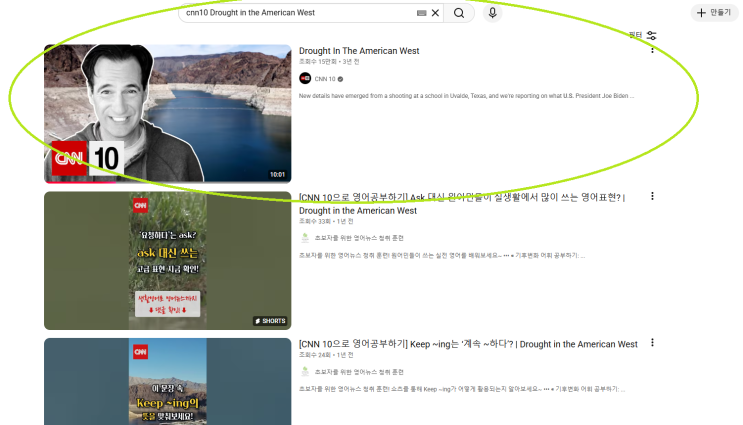This screenshot has width=743, height=425.
Task: Click the magnifying glass search button
Action: 459,13
